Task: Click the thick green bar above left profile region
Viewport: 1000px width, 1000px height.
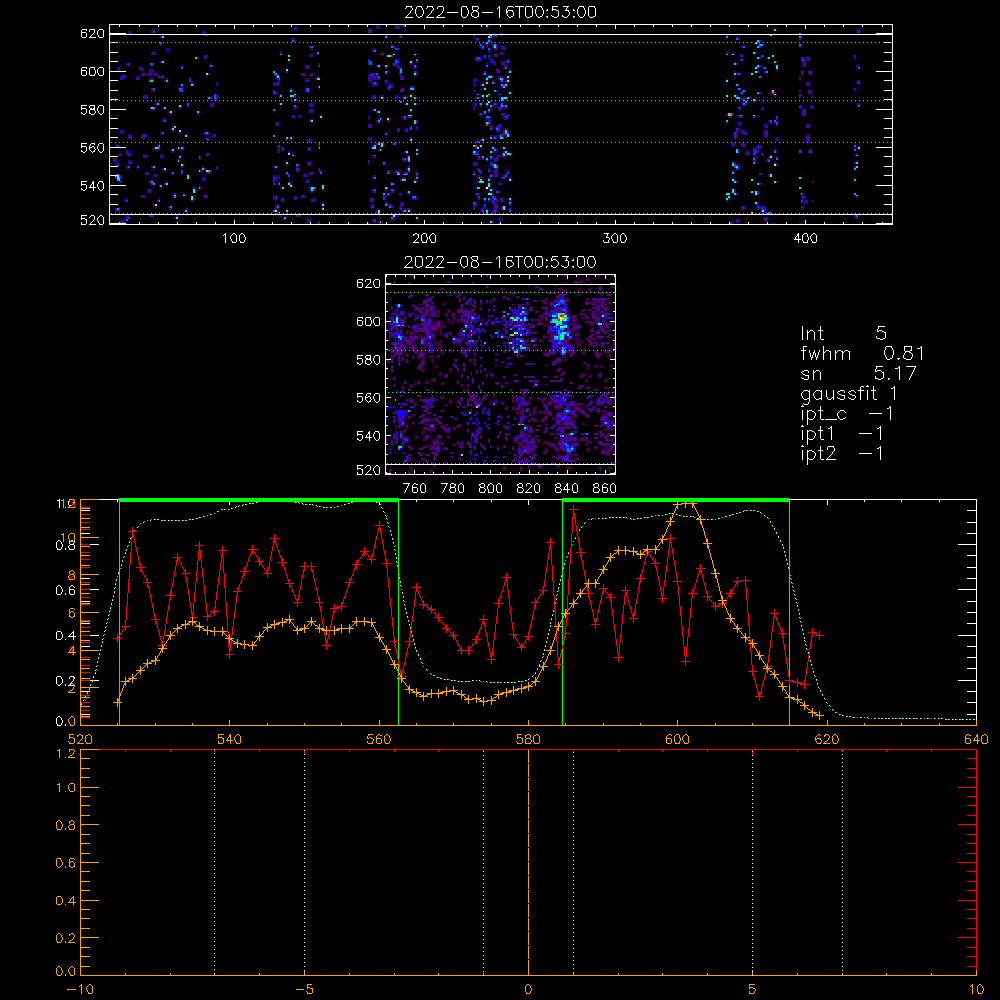Action: pos(259,500)
